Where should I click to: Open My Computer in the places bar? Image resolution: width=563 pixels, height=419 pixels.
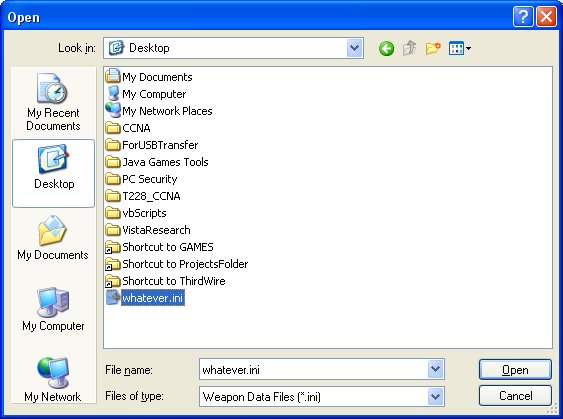(x=53, y=309)
